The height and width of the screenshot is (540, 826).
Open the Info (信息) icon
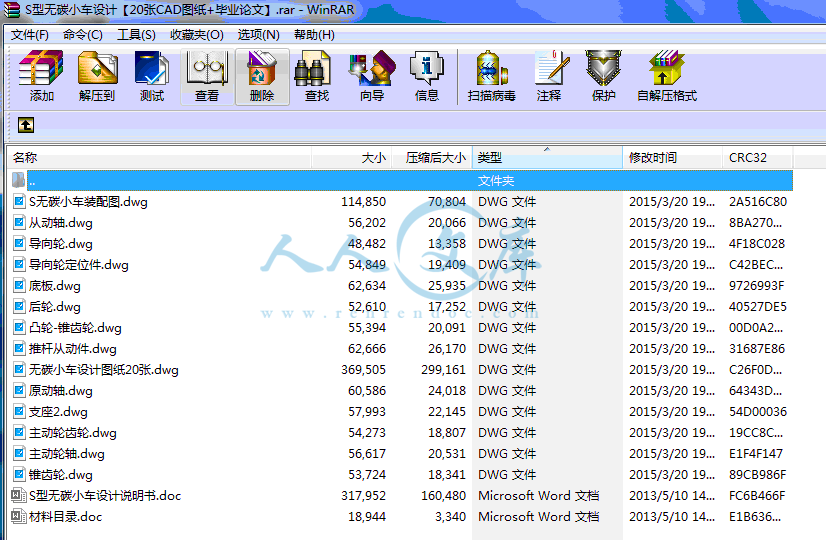[427, 68]
